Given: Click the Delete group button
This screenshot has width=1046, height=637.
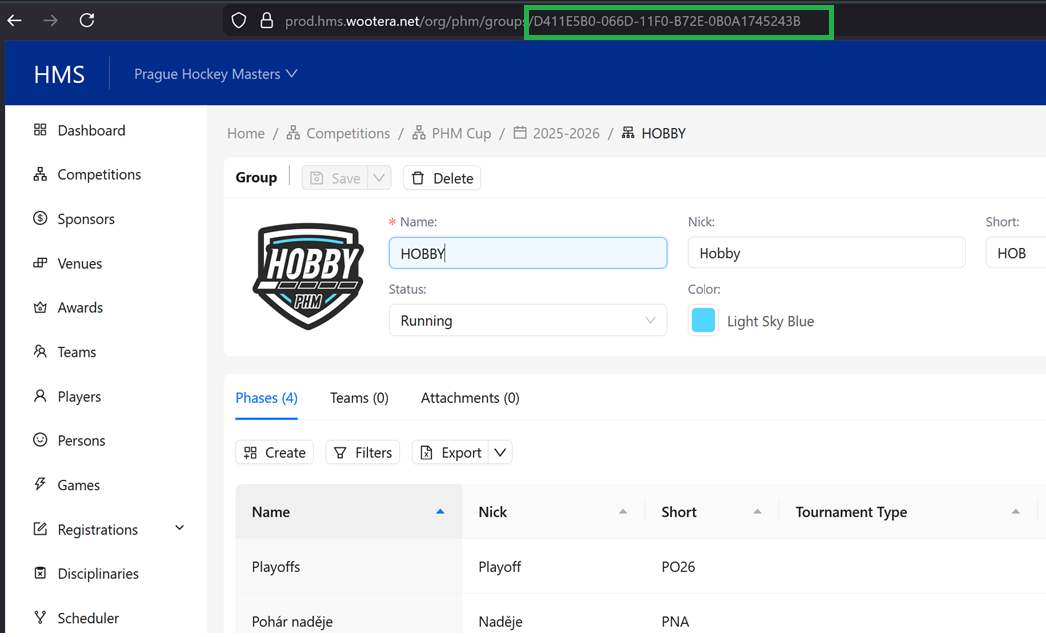Looking at the screenshot, I should 442,178.
